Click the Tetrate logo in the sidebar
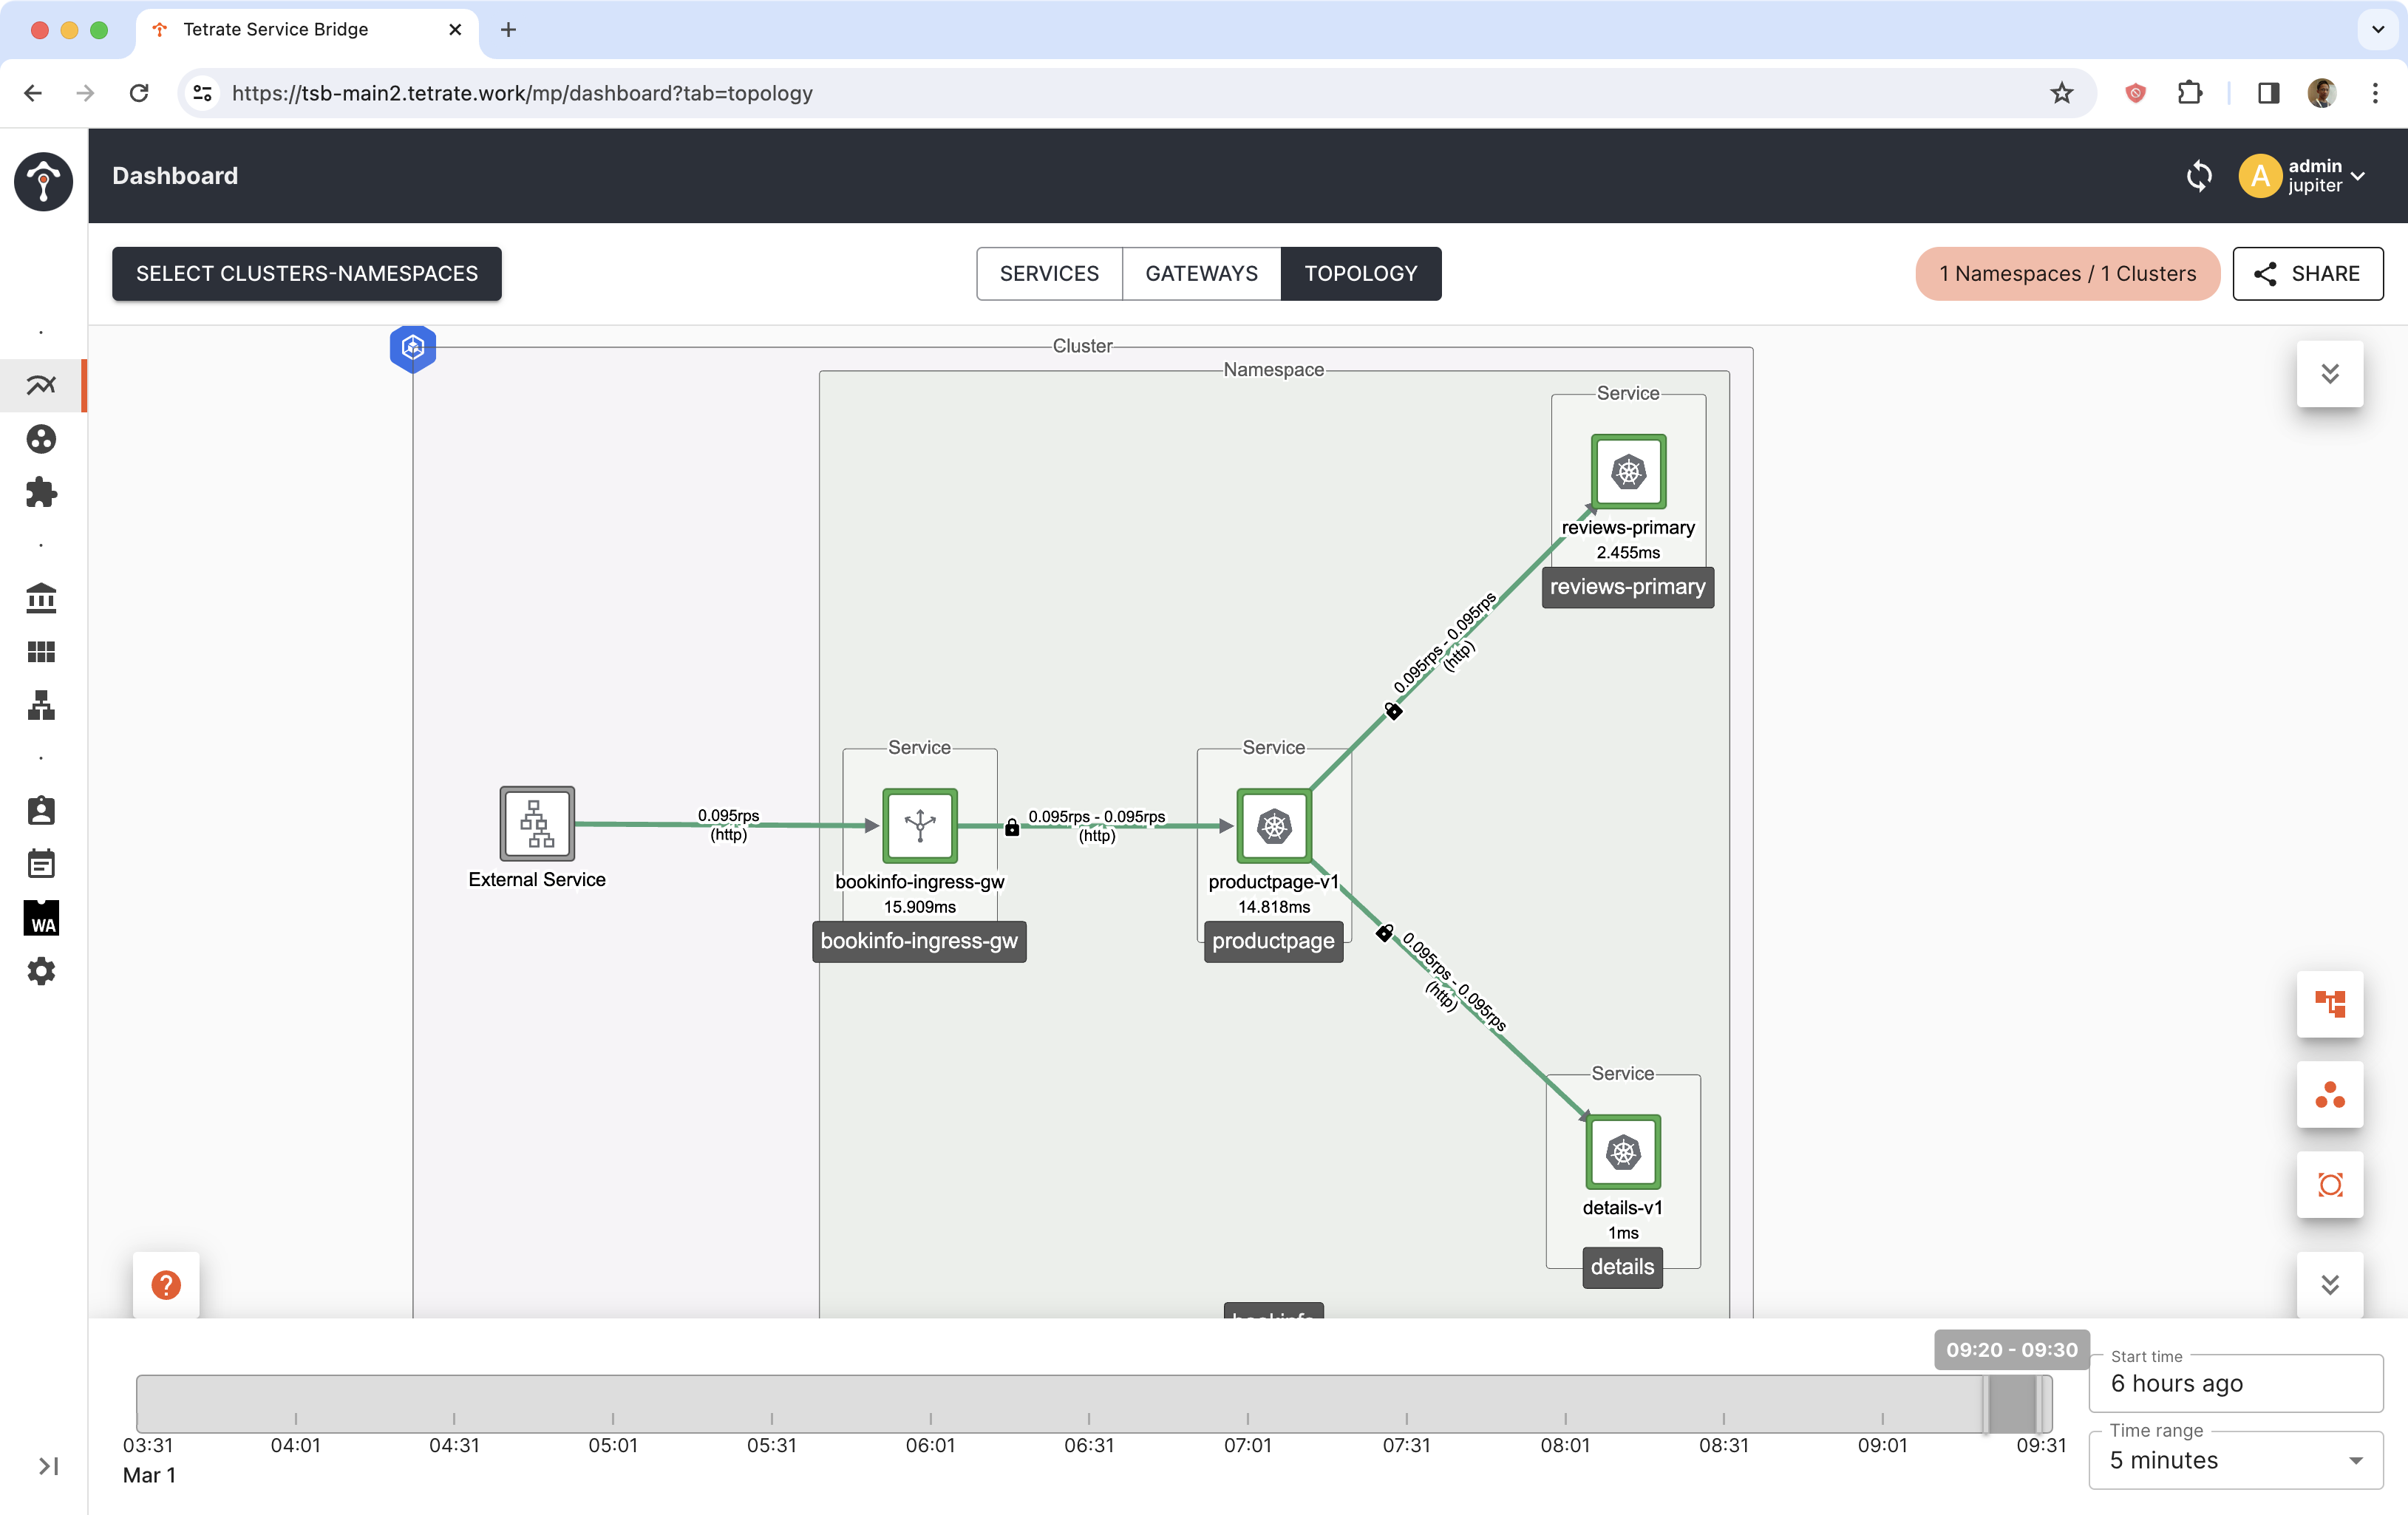This screenshot has height=1515, width=2408. pyautogui.click(x=43, y=181)
